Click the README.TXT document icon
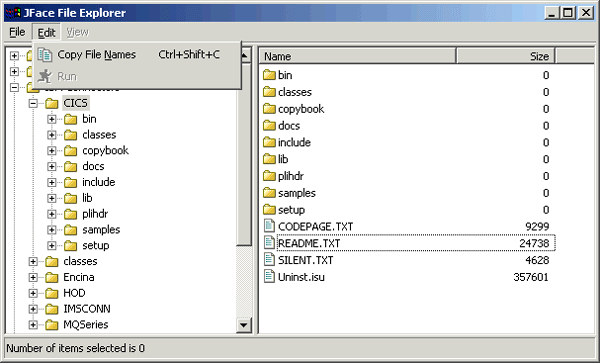The image size is (600, 363). (x=269, y=243)
